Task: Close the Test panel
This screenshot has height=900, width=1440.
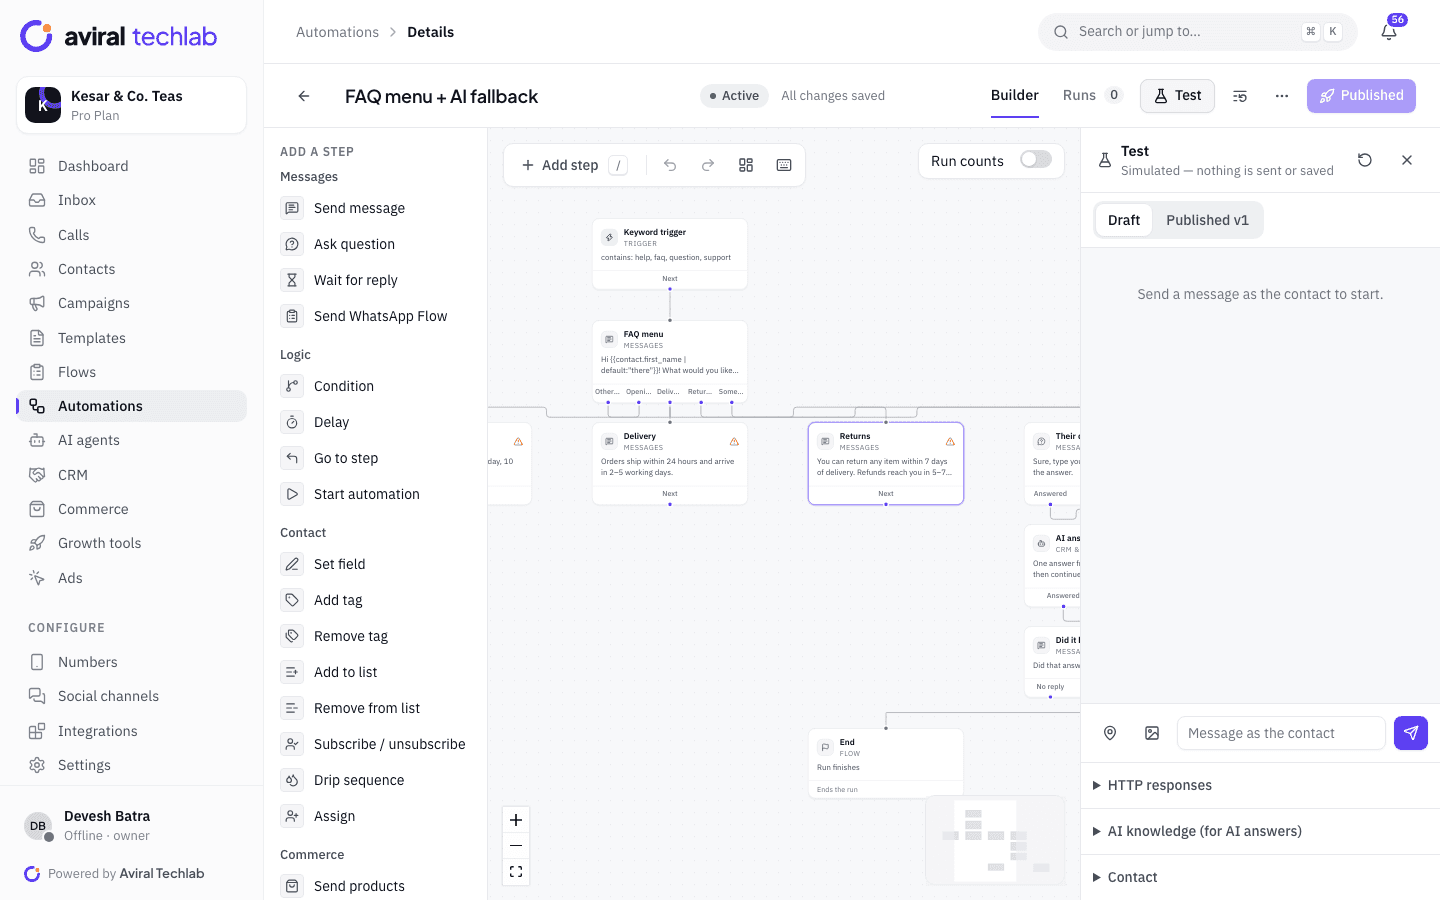Action: [1407, 160]
